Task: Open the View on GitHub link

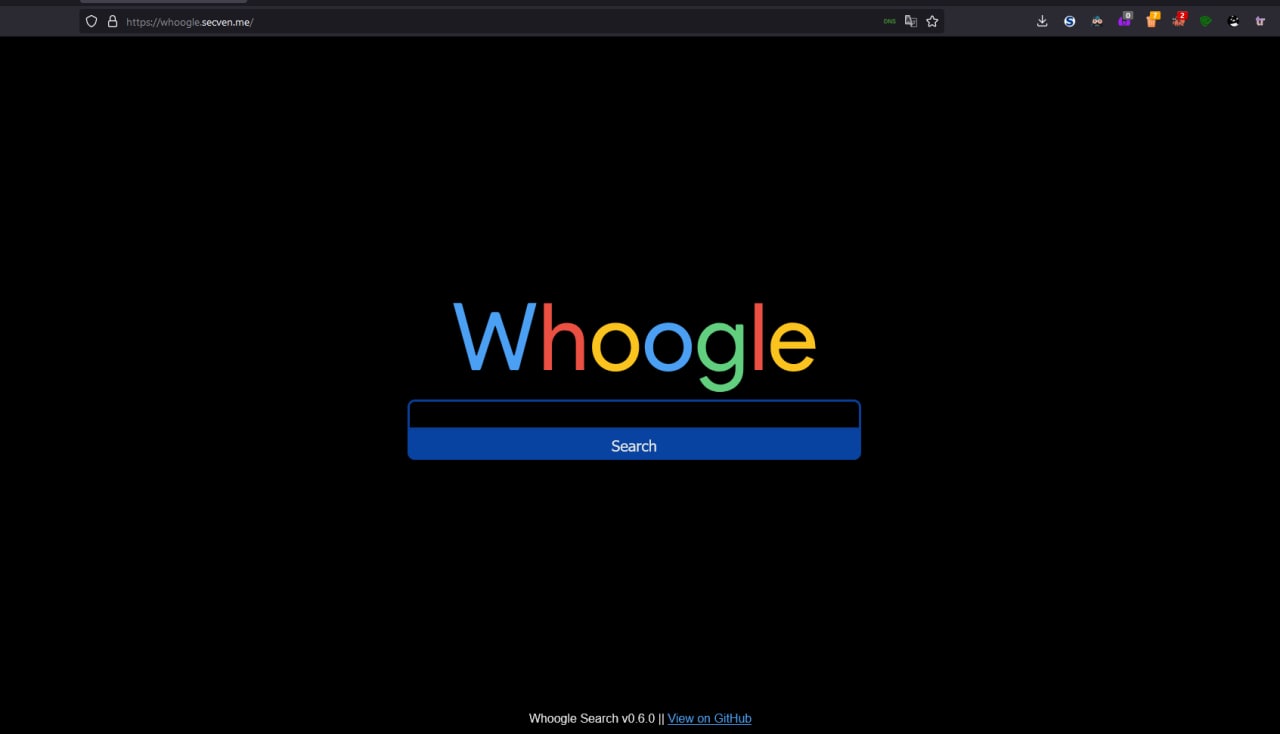Action: pyautogui.click(x=709, y=718)
